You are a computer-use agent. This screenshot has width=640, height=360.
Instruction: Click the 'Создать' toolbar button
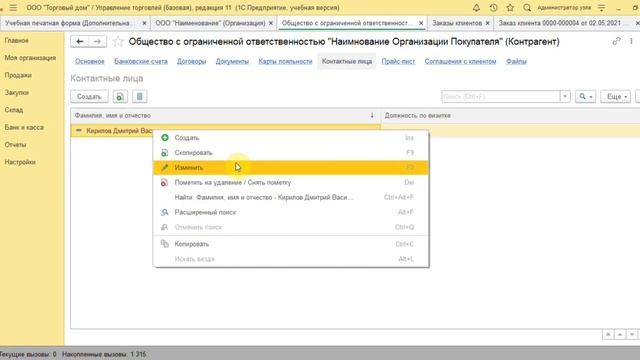[89, 97]
